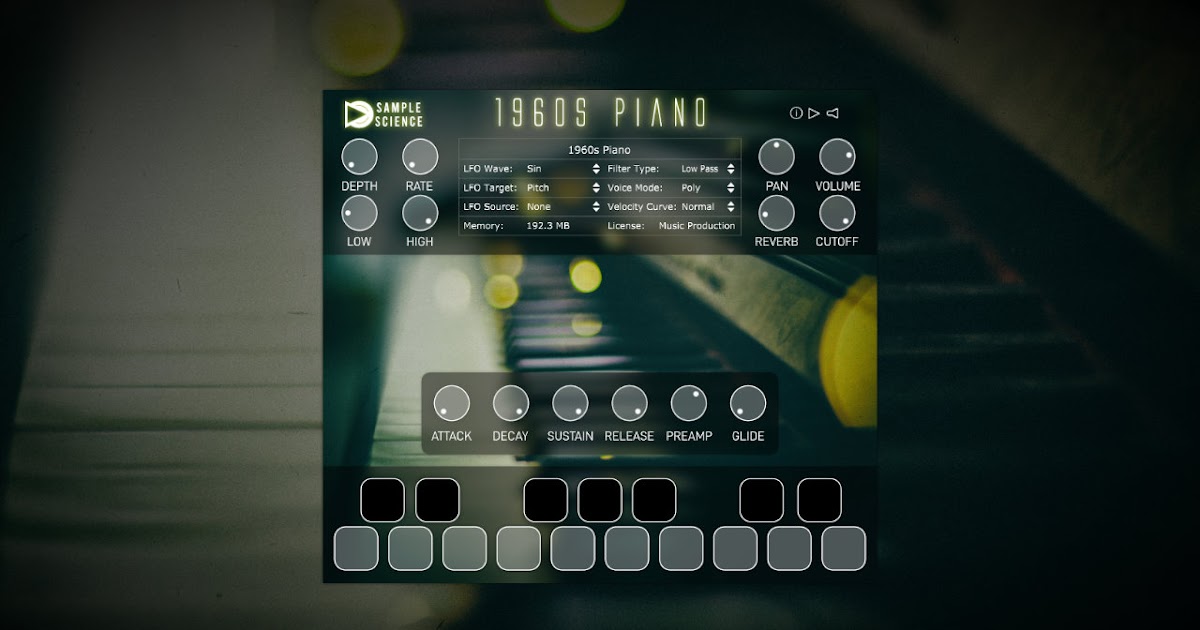Select the ATTACK knob
Screen dimensions: 1200x630
(451, 403)
